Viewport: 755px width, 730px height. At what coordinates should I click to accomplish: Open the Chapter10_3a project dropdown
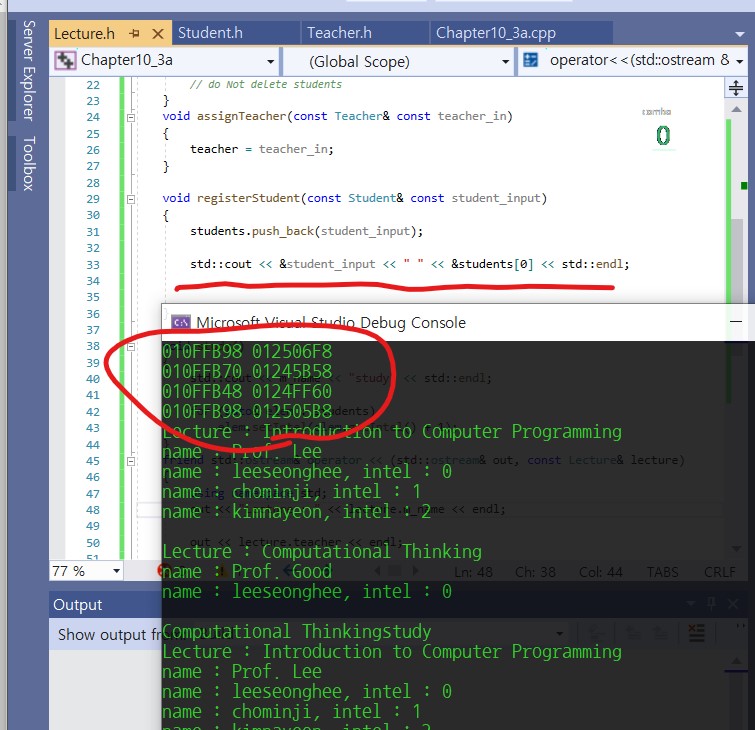coord(267,62)
